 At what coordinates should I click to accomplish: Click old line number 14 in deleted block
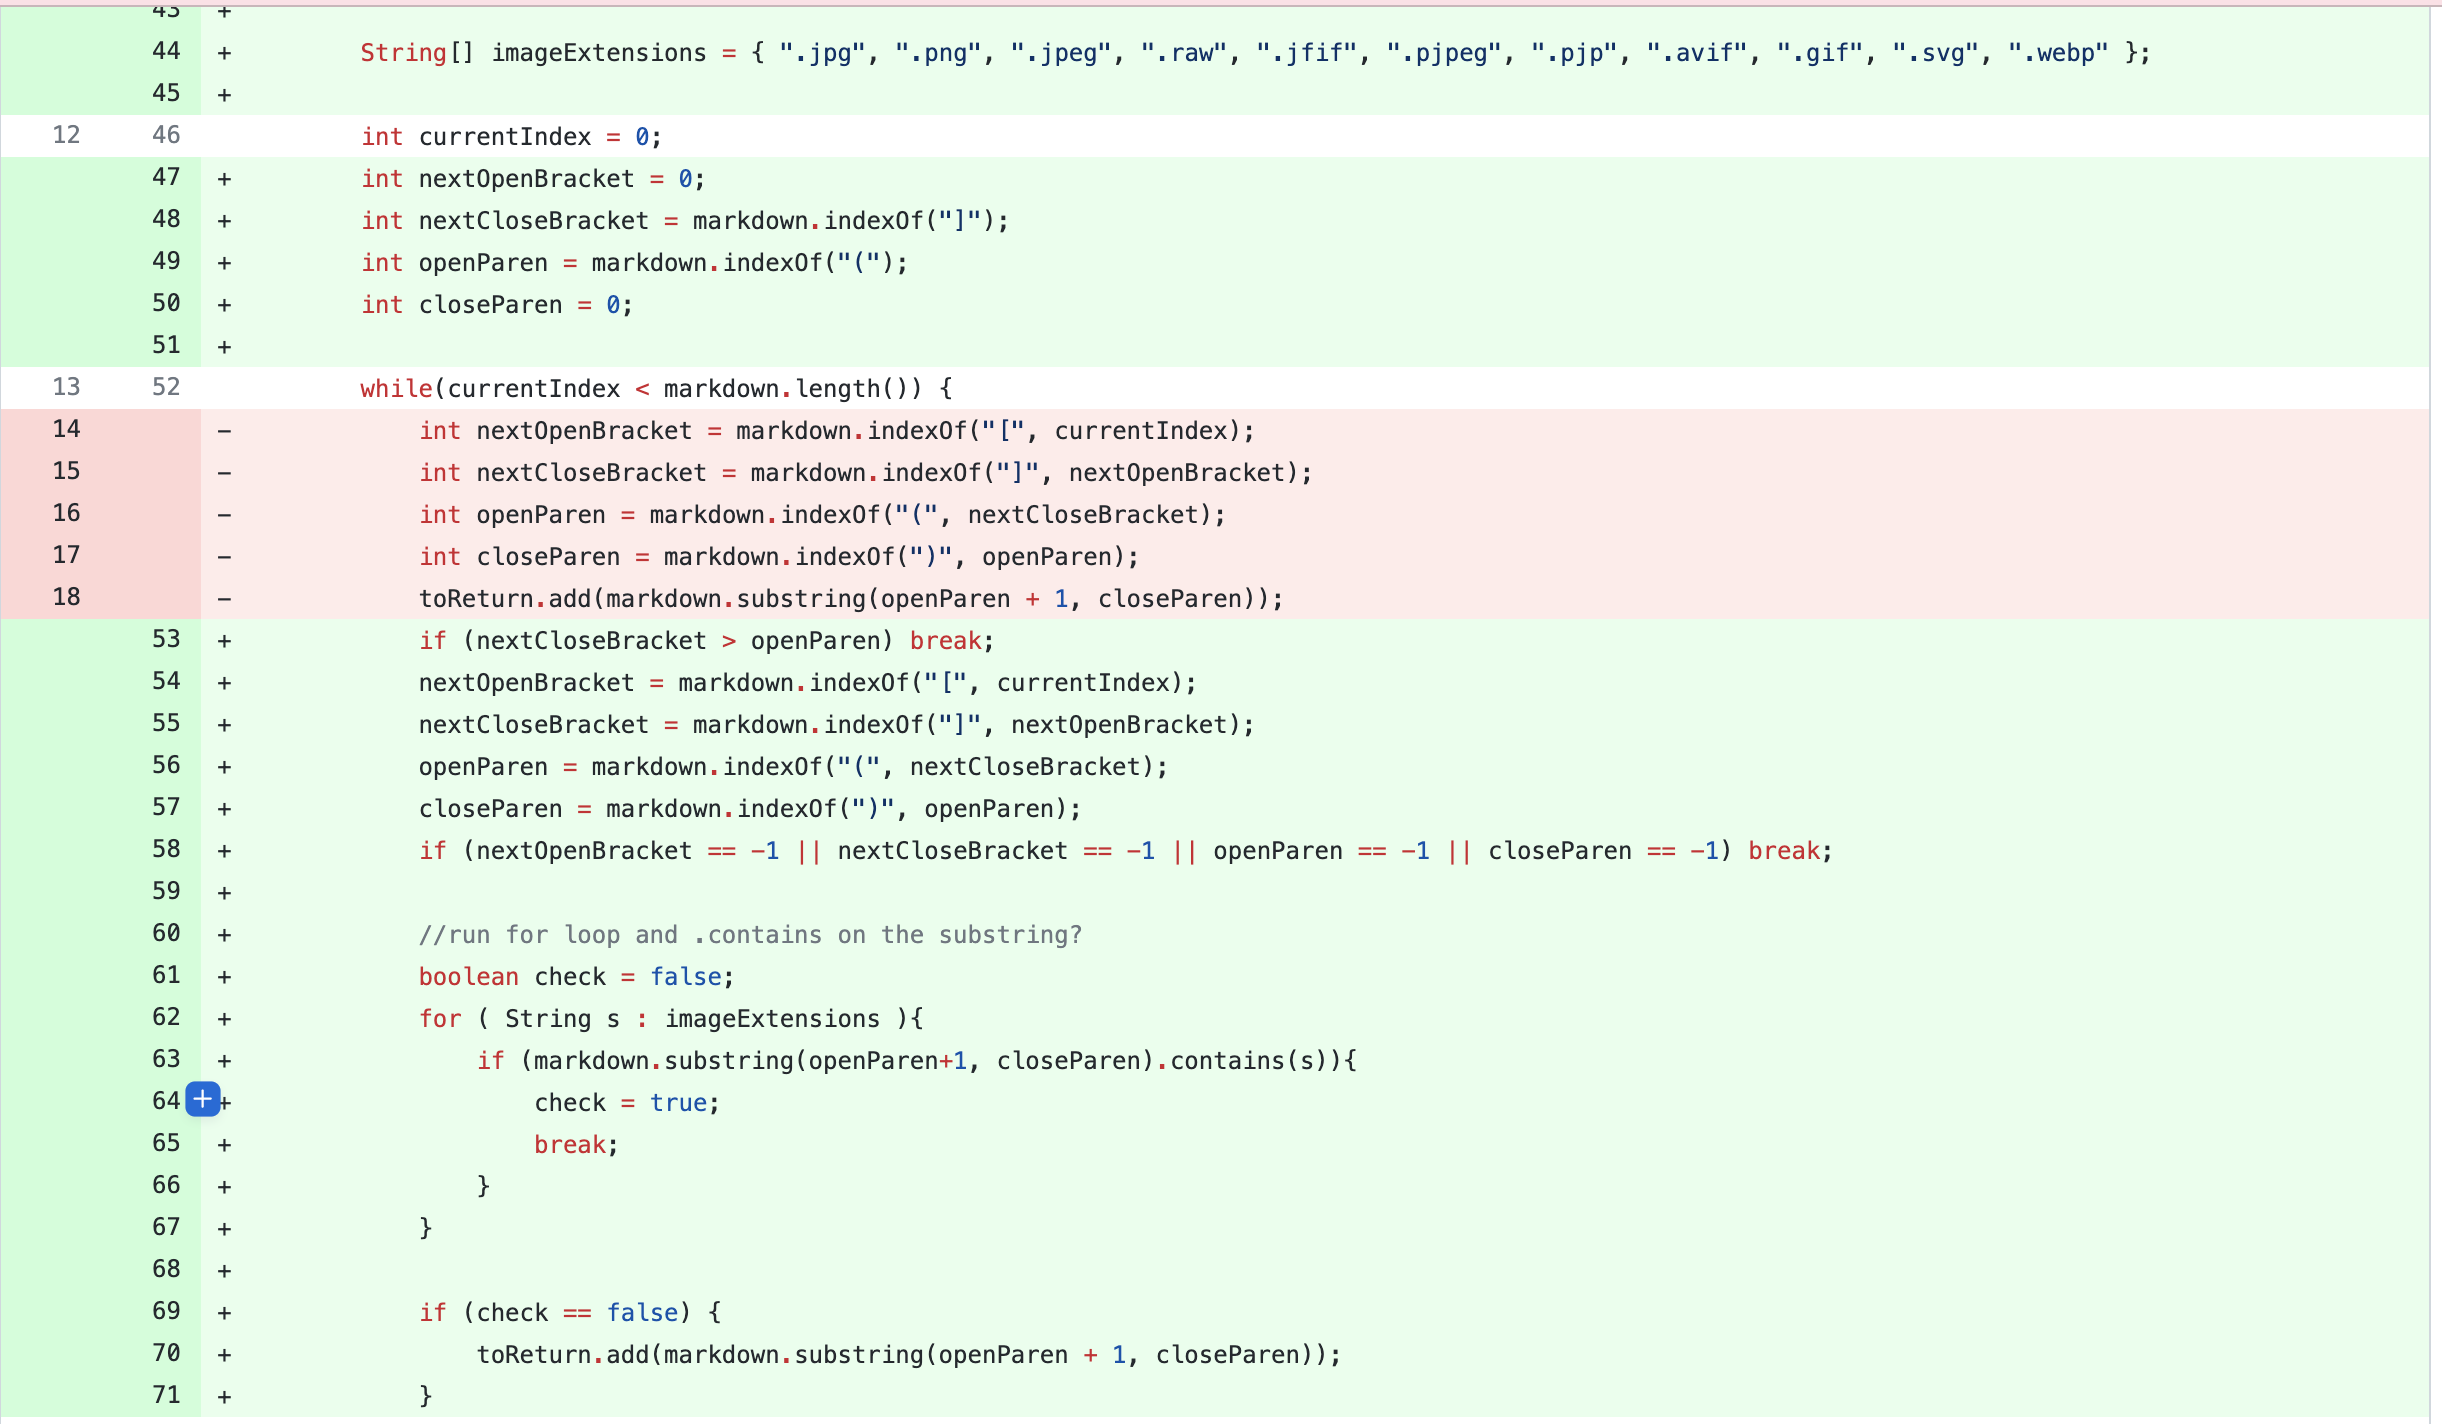[66, 429]
